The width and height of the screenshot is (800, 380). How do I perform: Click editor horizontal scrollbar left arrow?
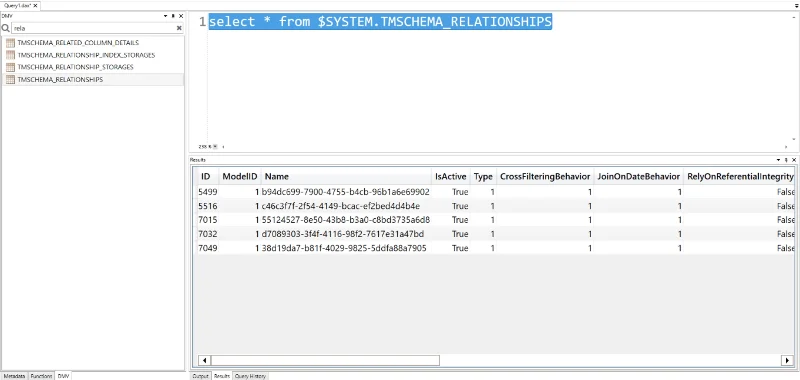click(x=223, y=146)
